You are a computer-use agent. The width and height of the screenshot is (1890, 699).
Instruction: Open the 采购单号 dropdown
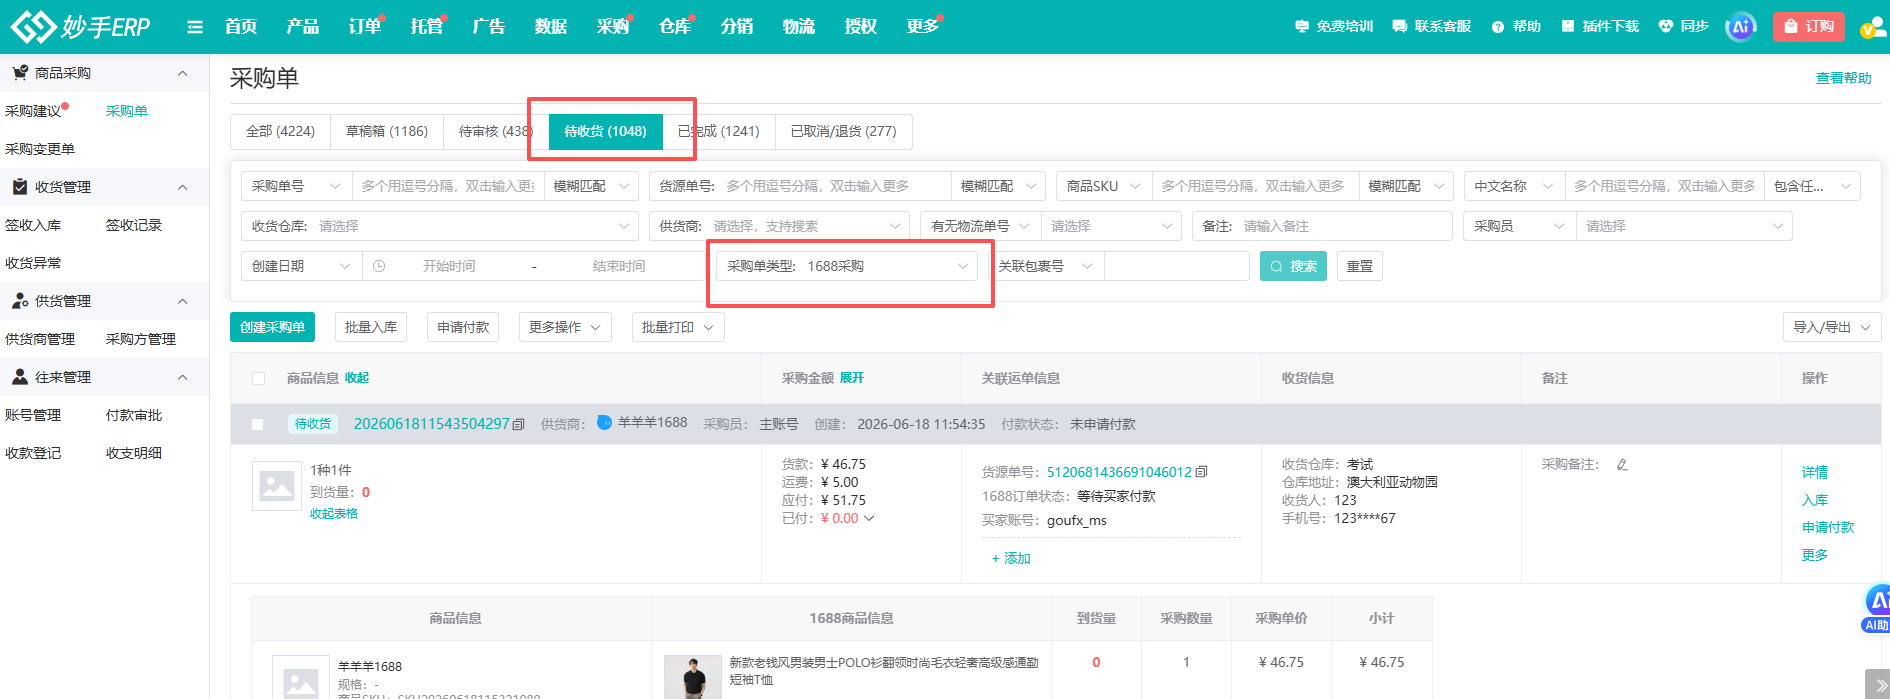296,186
